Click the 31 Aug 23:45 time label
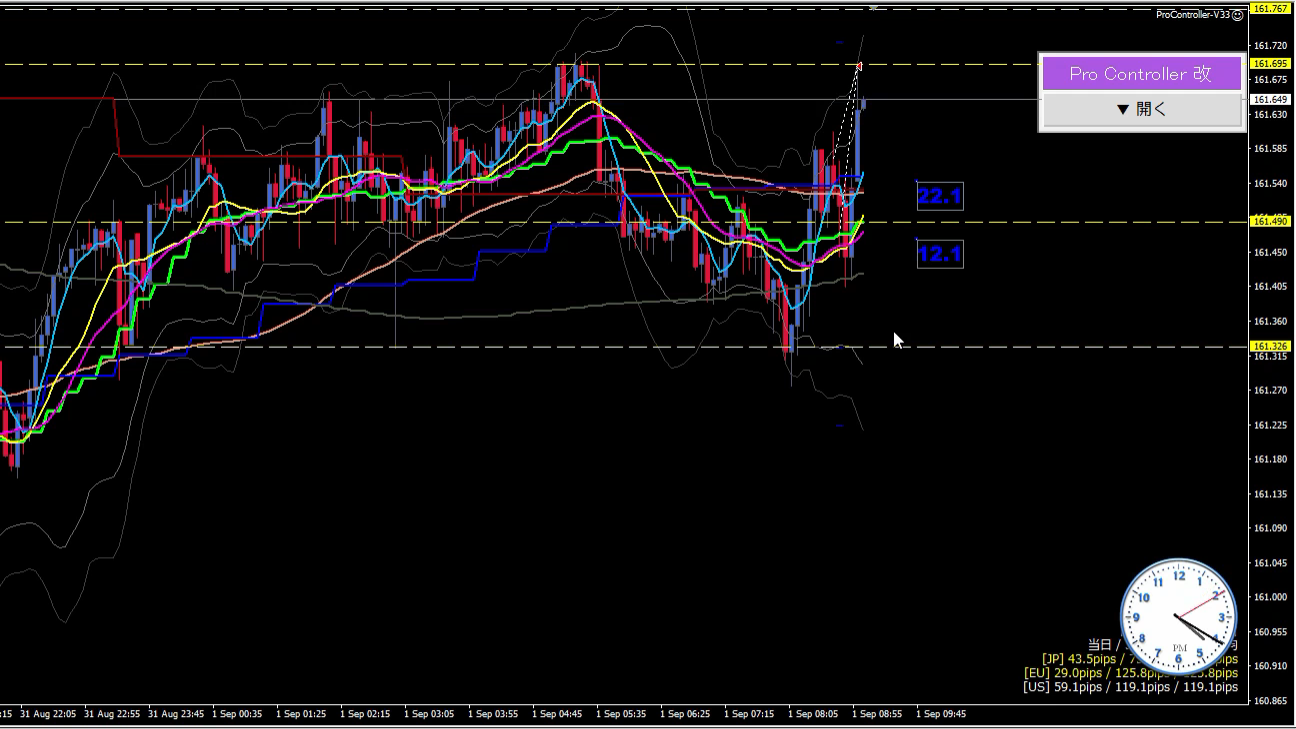 coord(175,714)
